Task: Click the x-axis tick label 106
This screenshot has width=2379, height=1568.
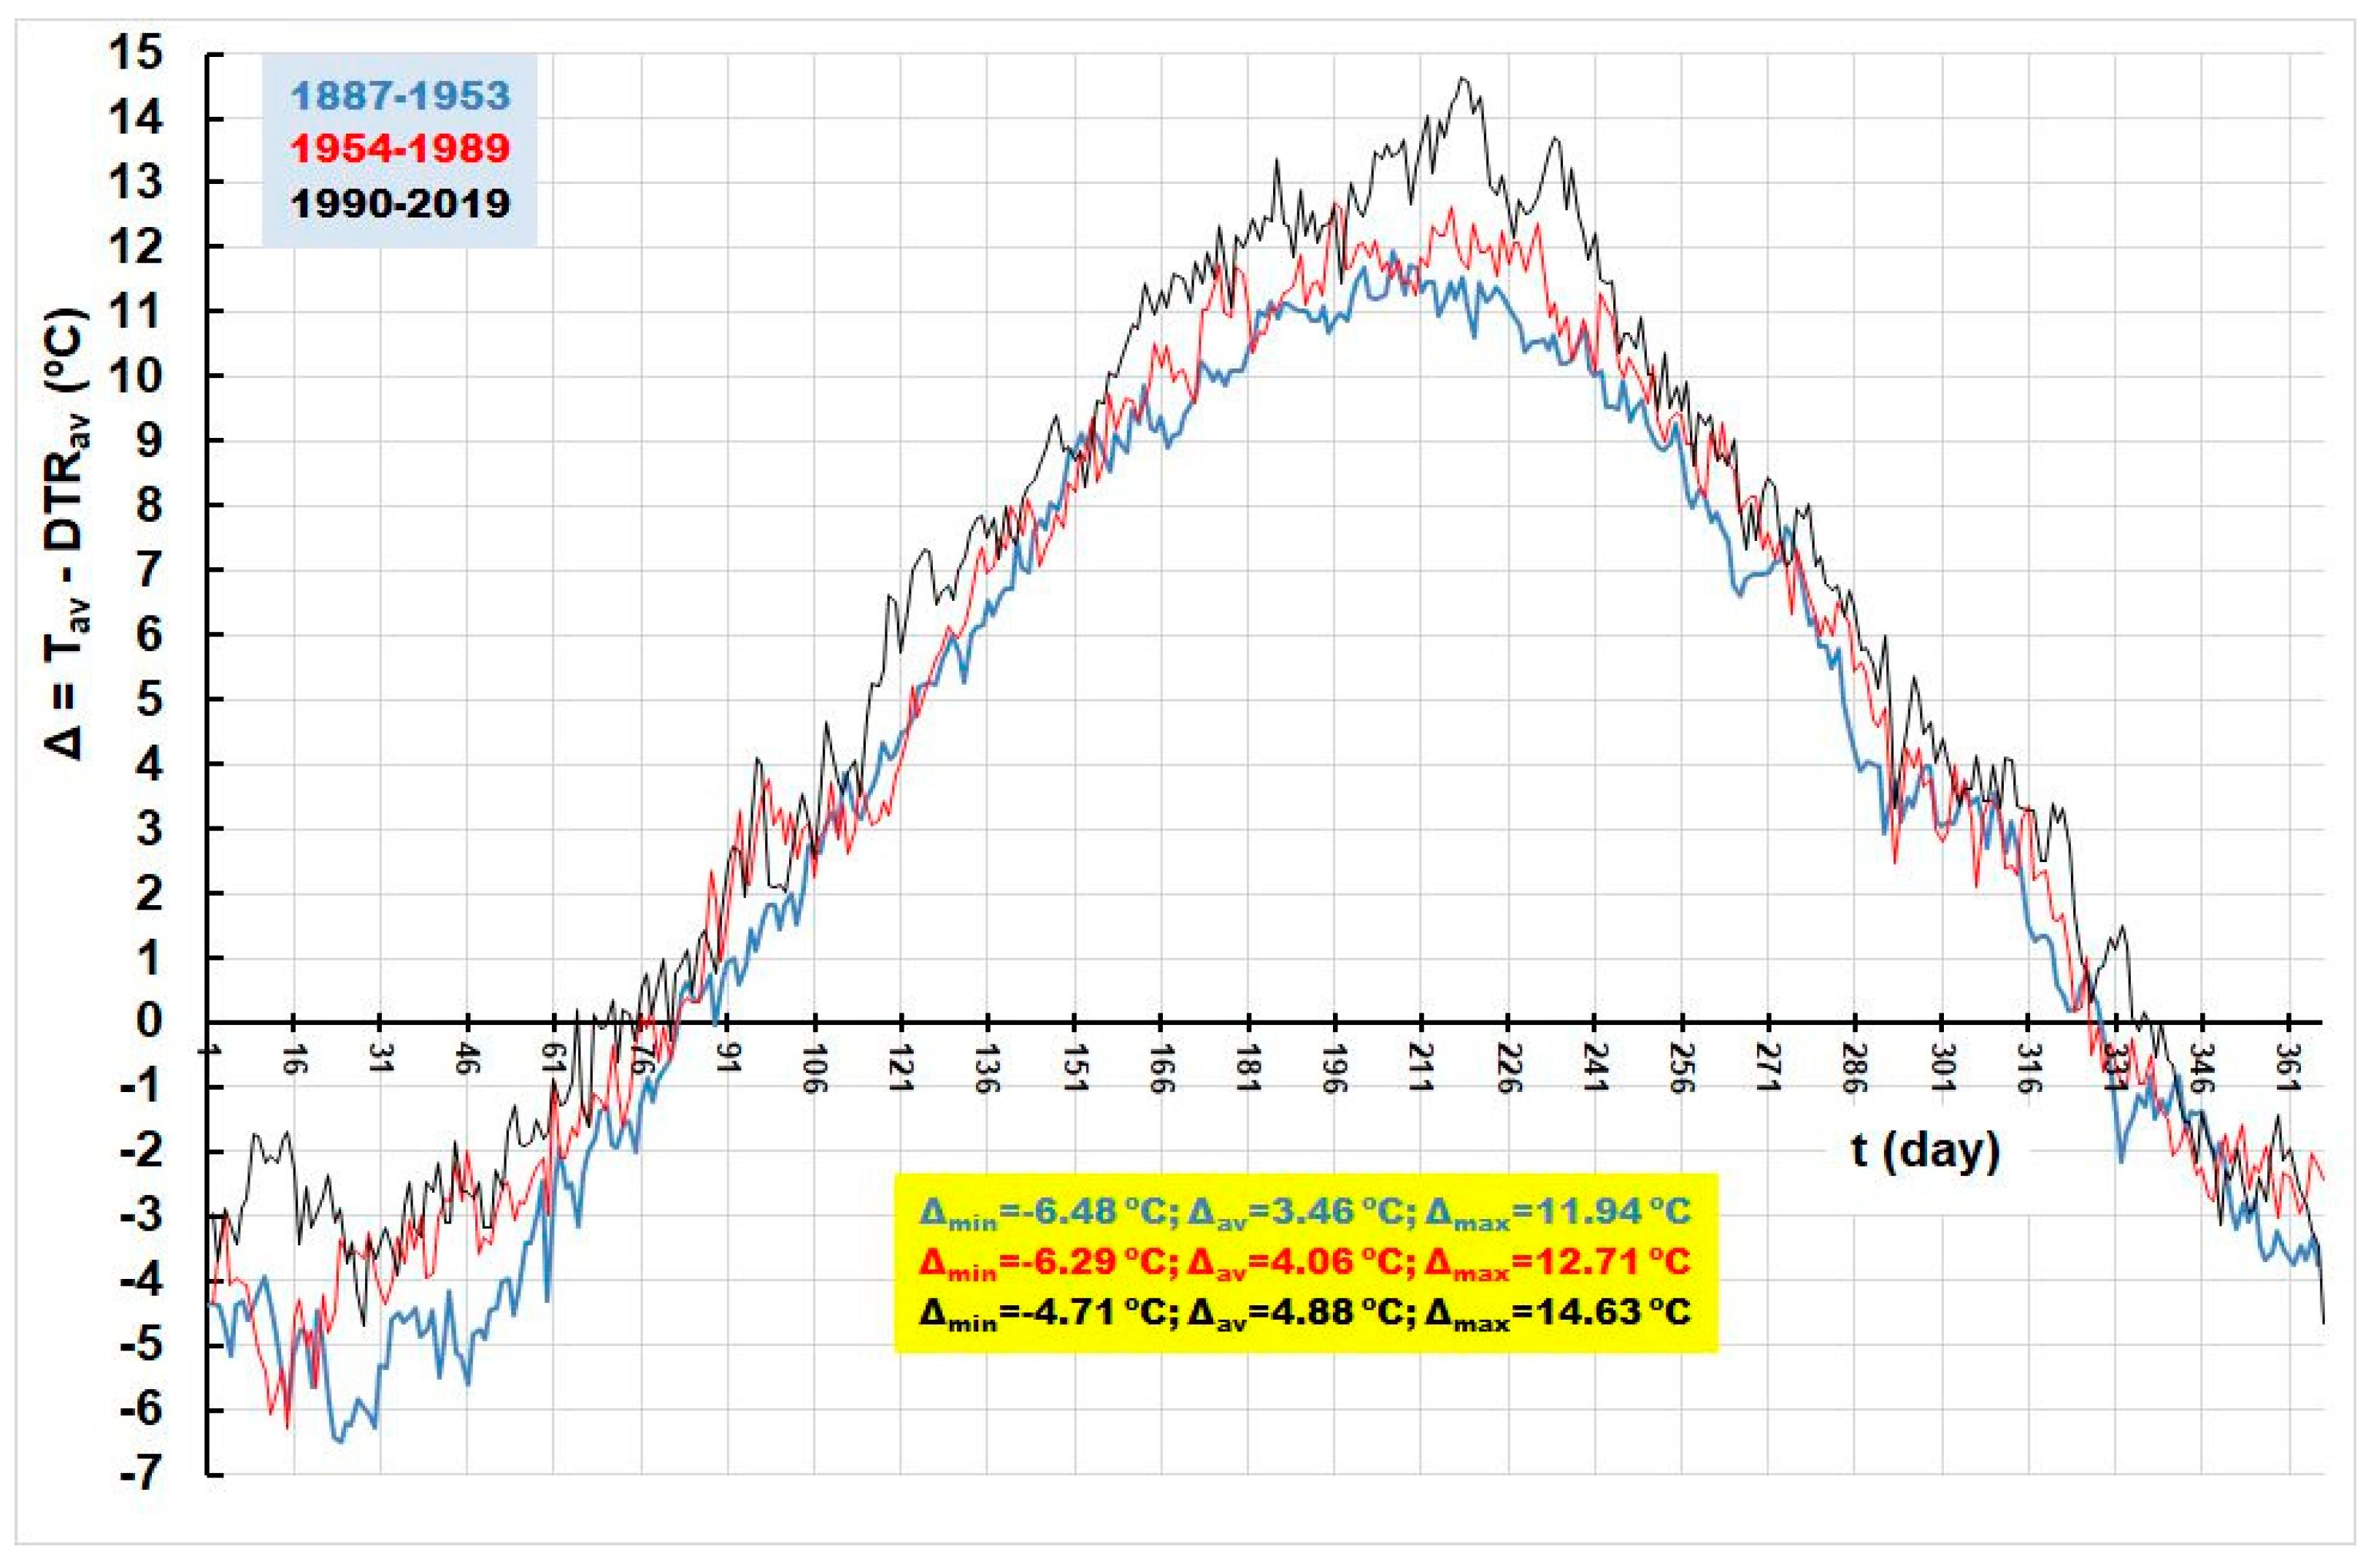Action: point(815,1069)
